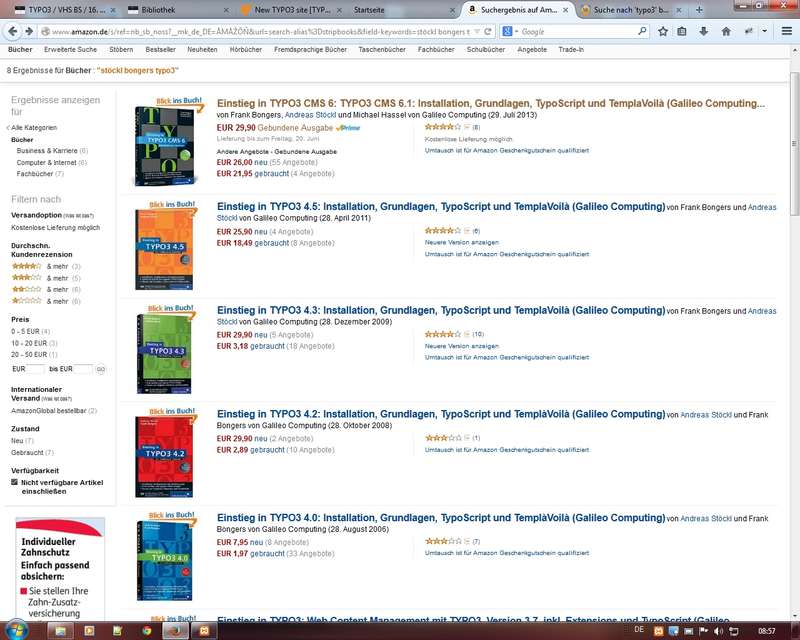Close the Suchergebnis auf Amazon tab
This screenshot has height=640, width=800.
565,10
